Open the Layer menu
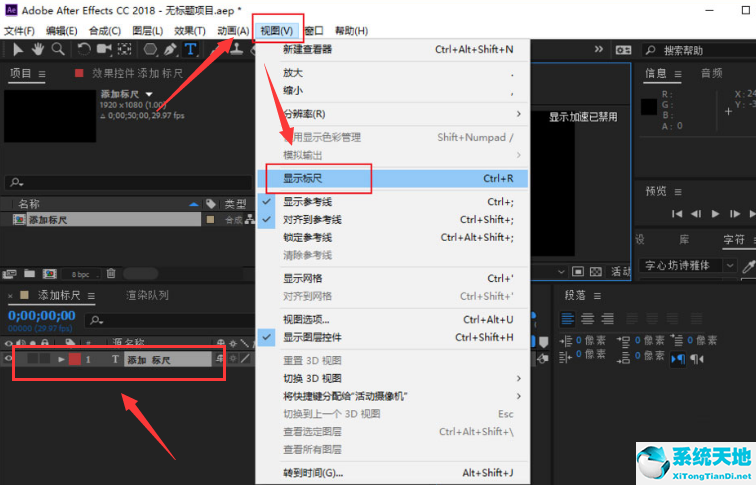 tap(148, 31)
